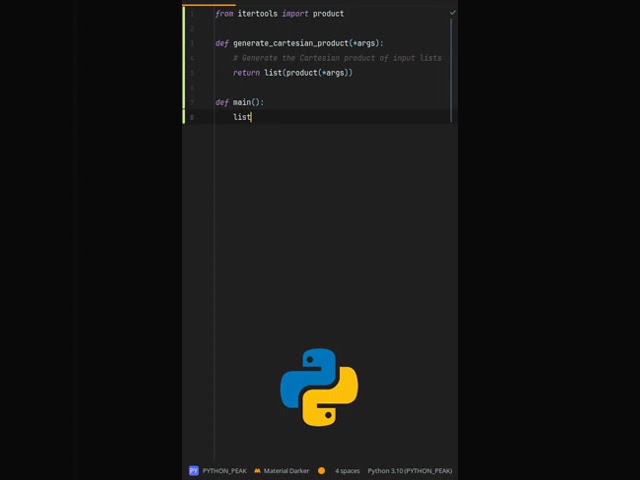640x480 pixels.
Task: Click the PY project icon in status bar
Action: pos(193,471)
